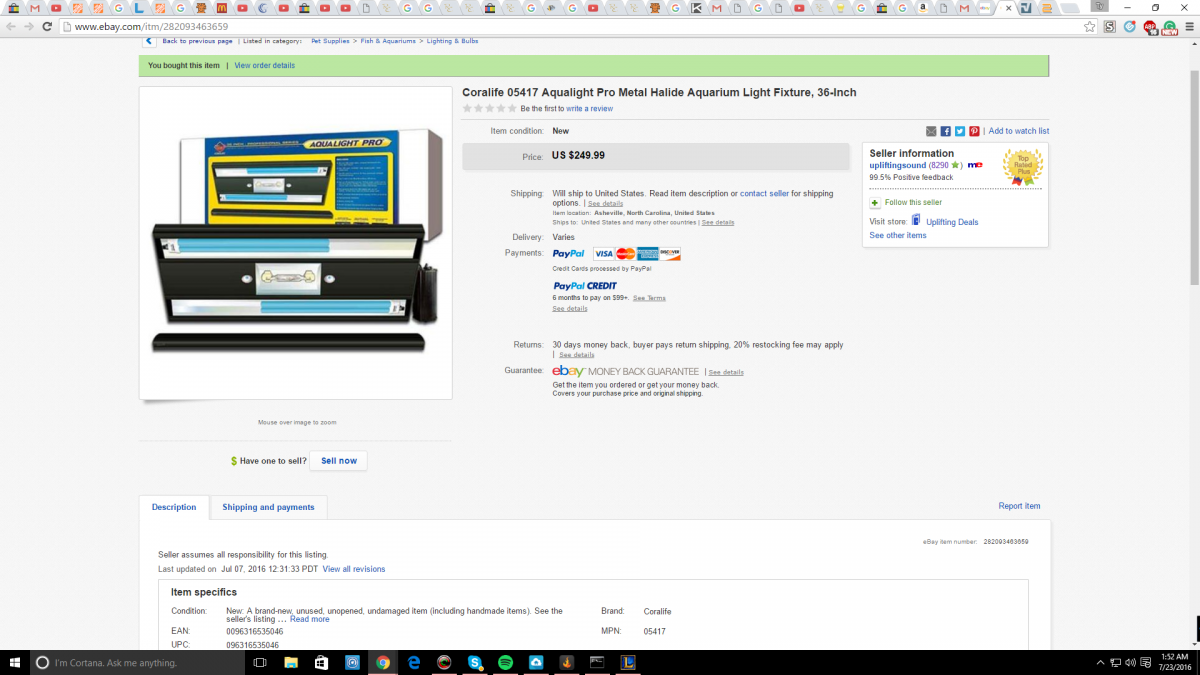Open 'write a review' link
Screen dimensions: 1200x675
tap(590, 109)
